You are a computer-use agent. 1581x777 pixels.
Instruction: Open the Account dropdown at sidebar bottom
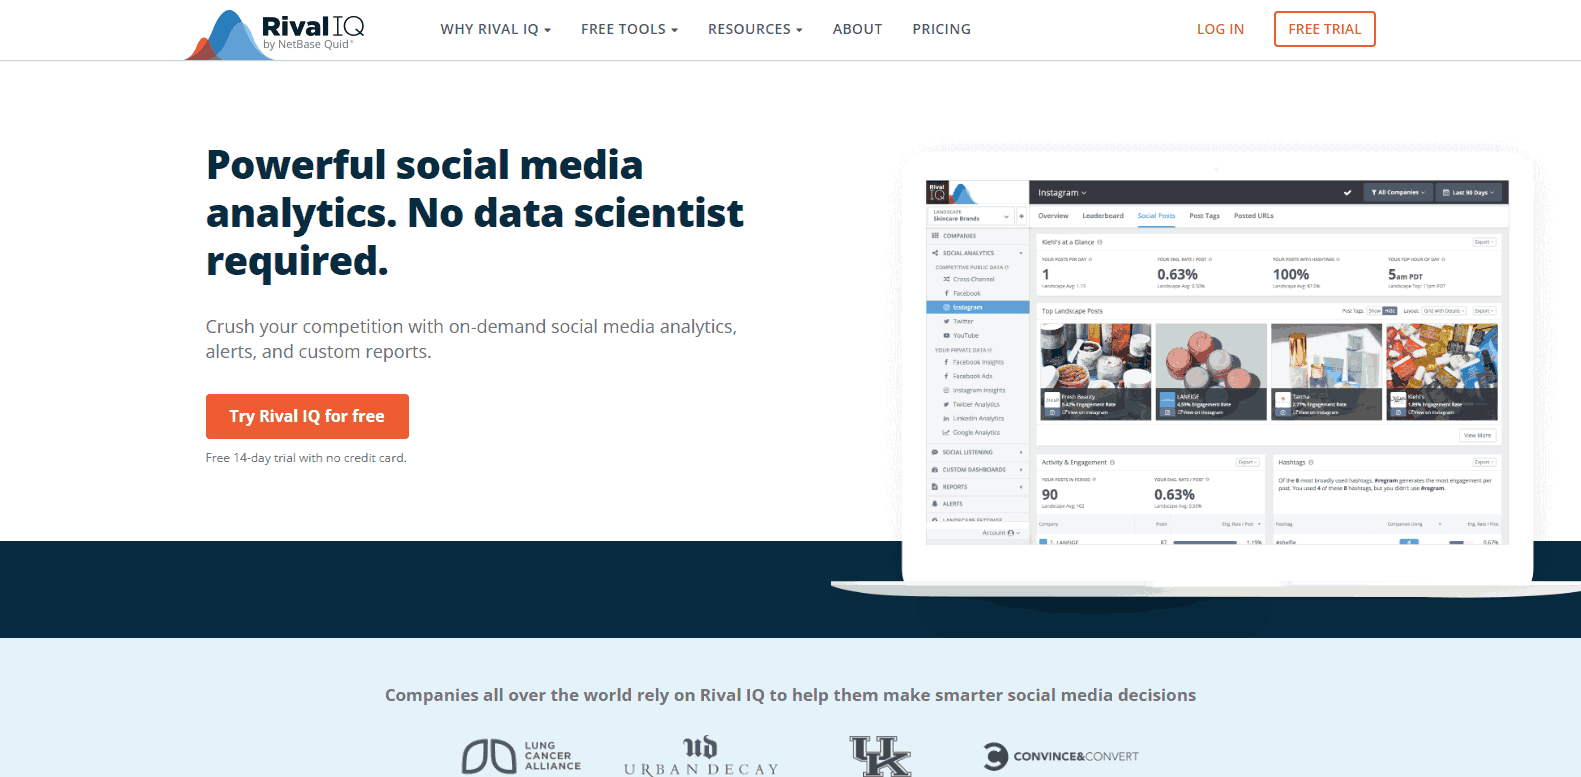1001,533
